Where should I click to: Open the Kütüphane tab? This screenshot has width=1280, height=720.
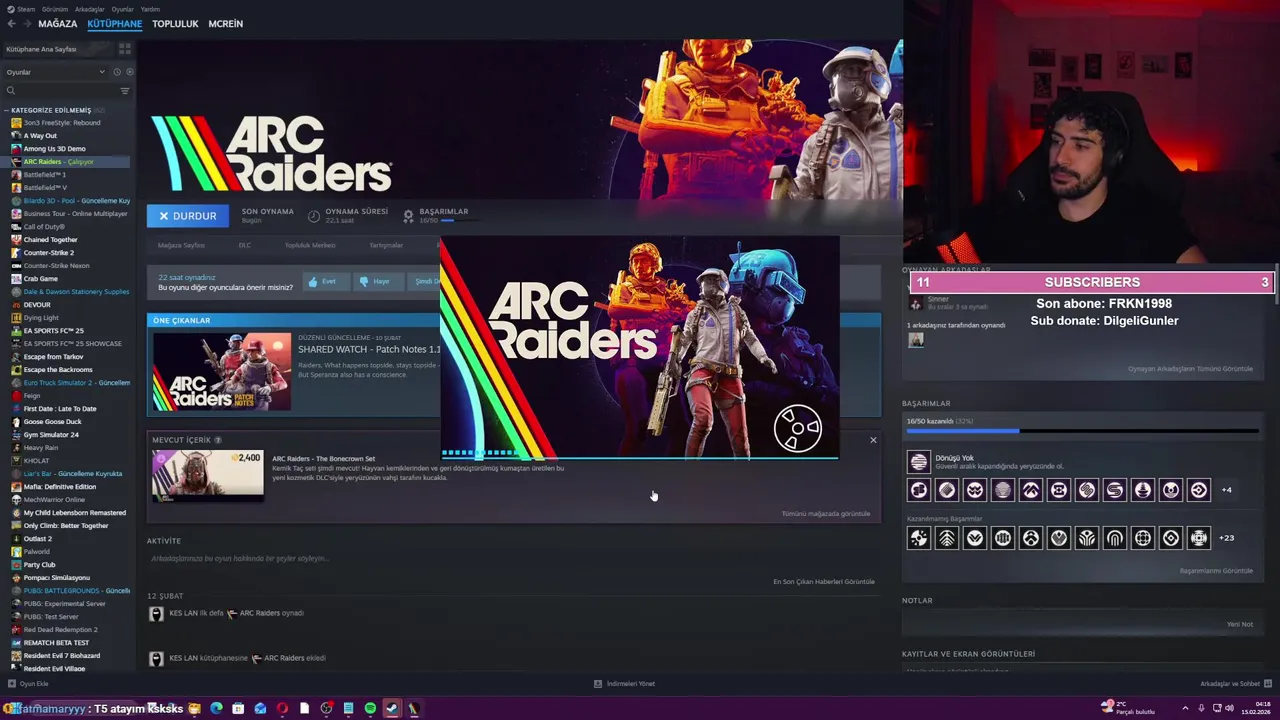pos(115,23)
